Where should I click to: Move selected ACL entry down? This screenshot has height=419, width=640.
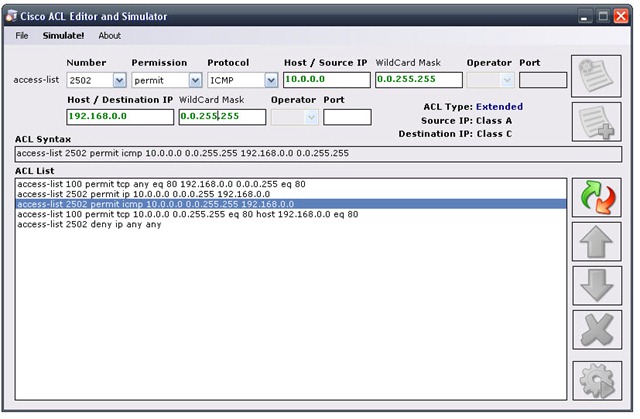(597, 286)
